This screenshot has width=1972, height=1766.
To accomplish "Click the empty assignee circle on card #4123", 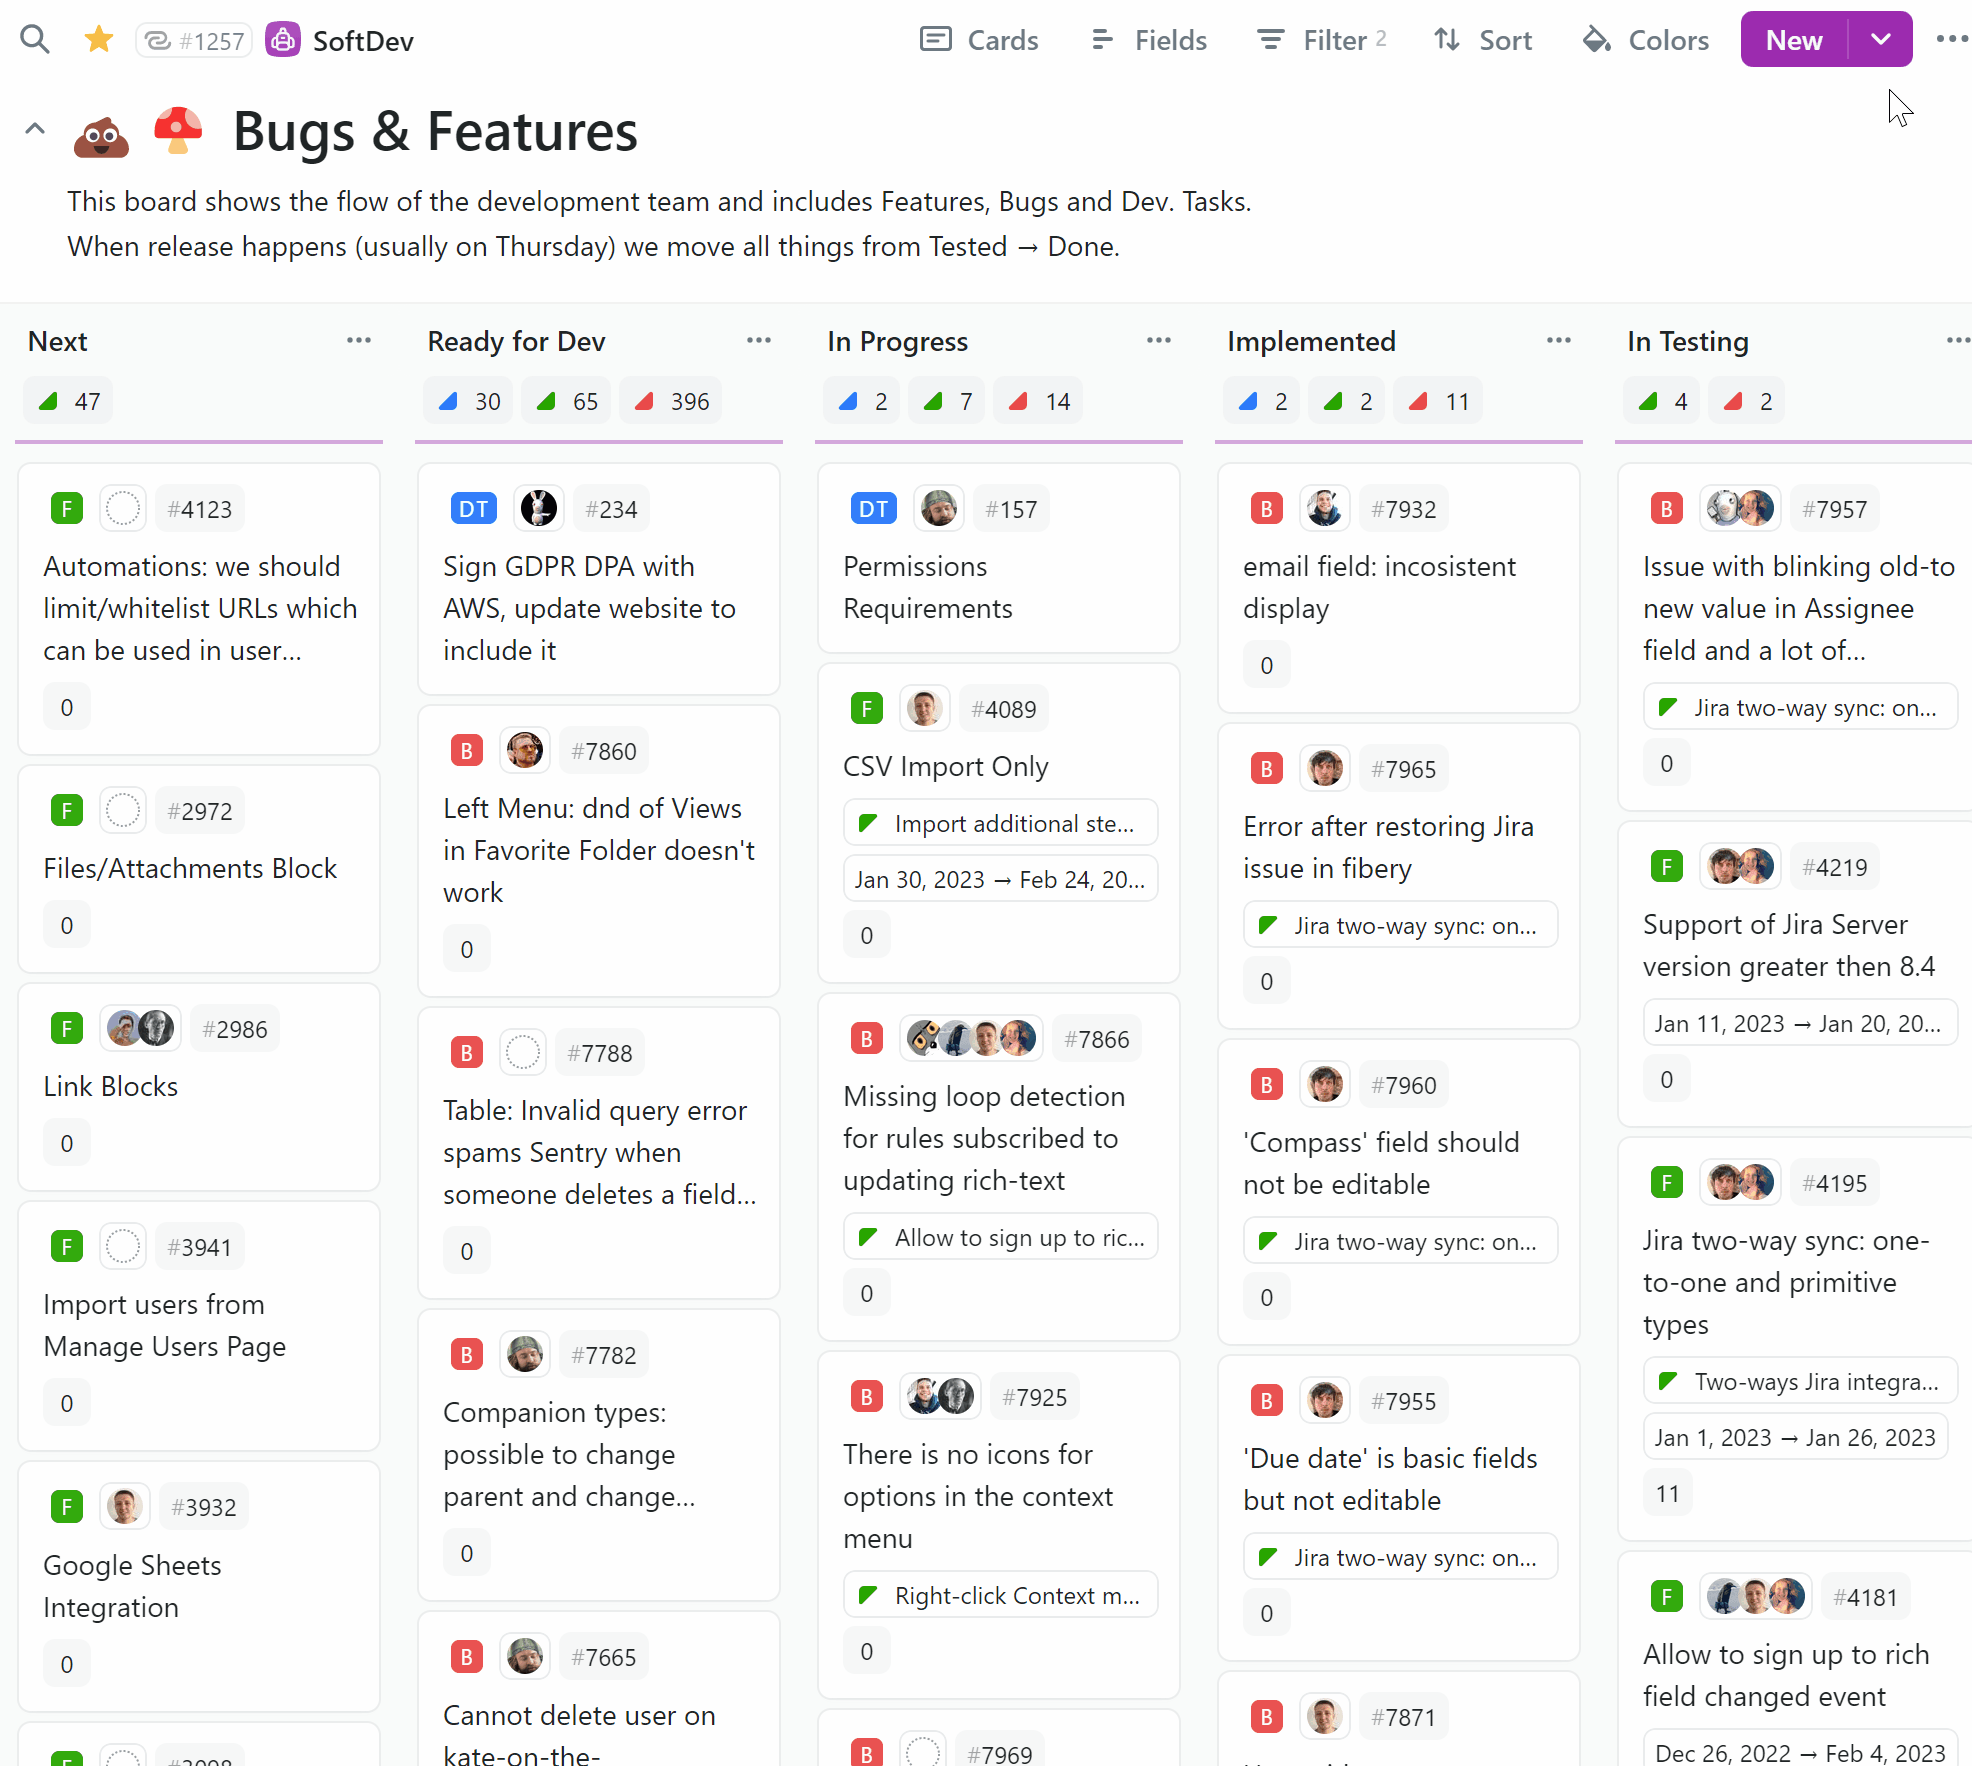I will pyautogui.click(x=123, y=509).
